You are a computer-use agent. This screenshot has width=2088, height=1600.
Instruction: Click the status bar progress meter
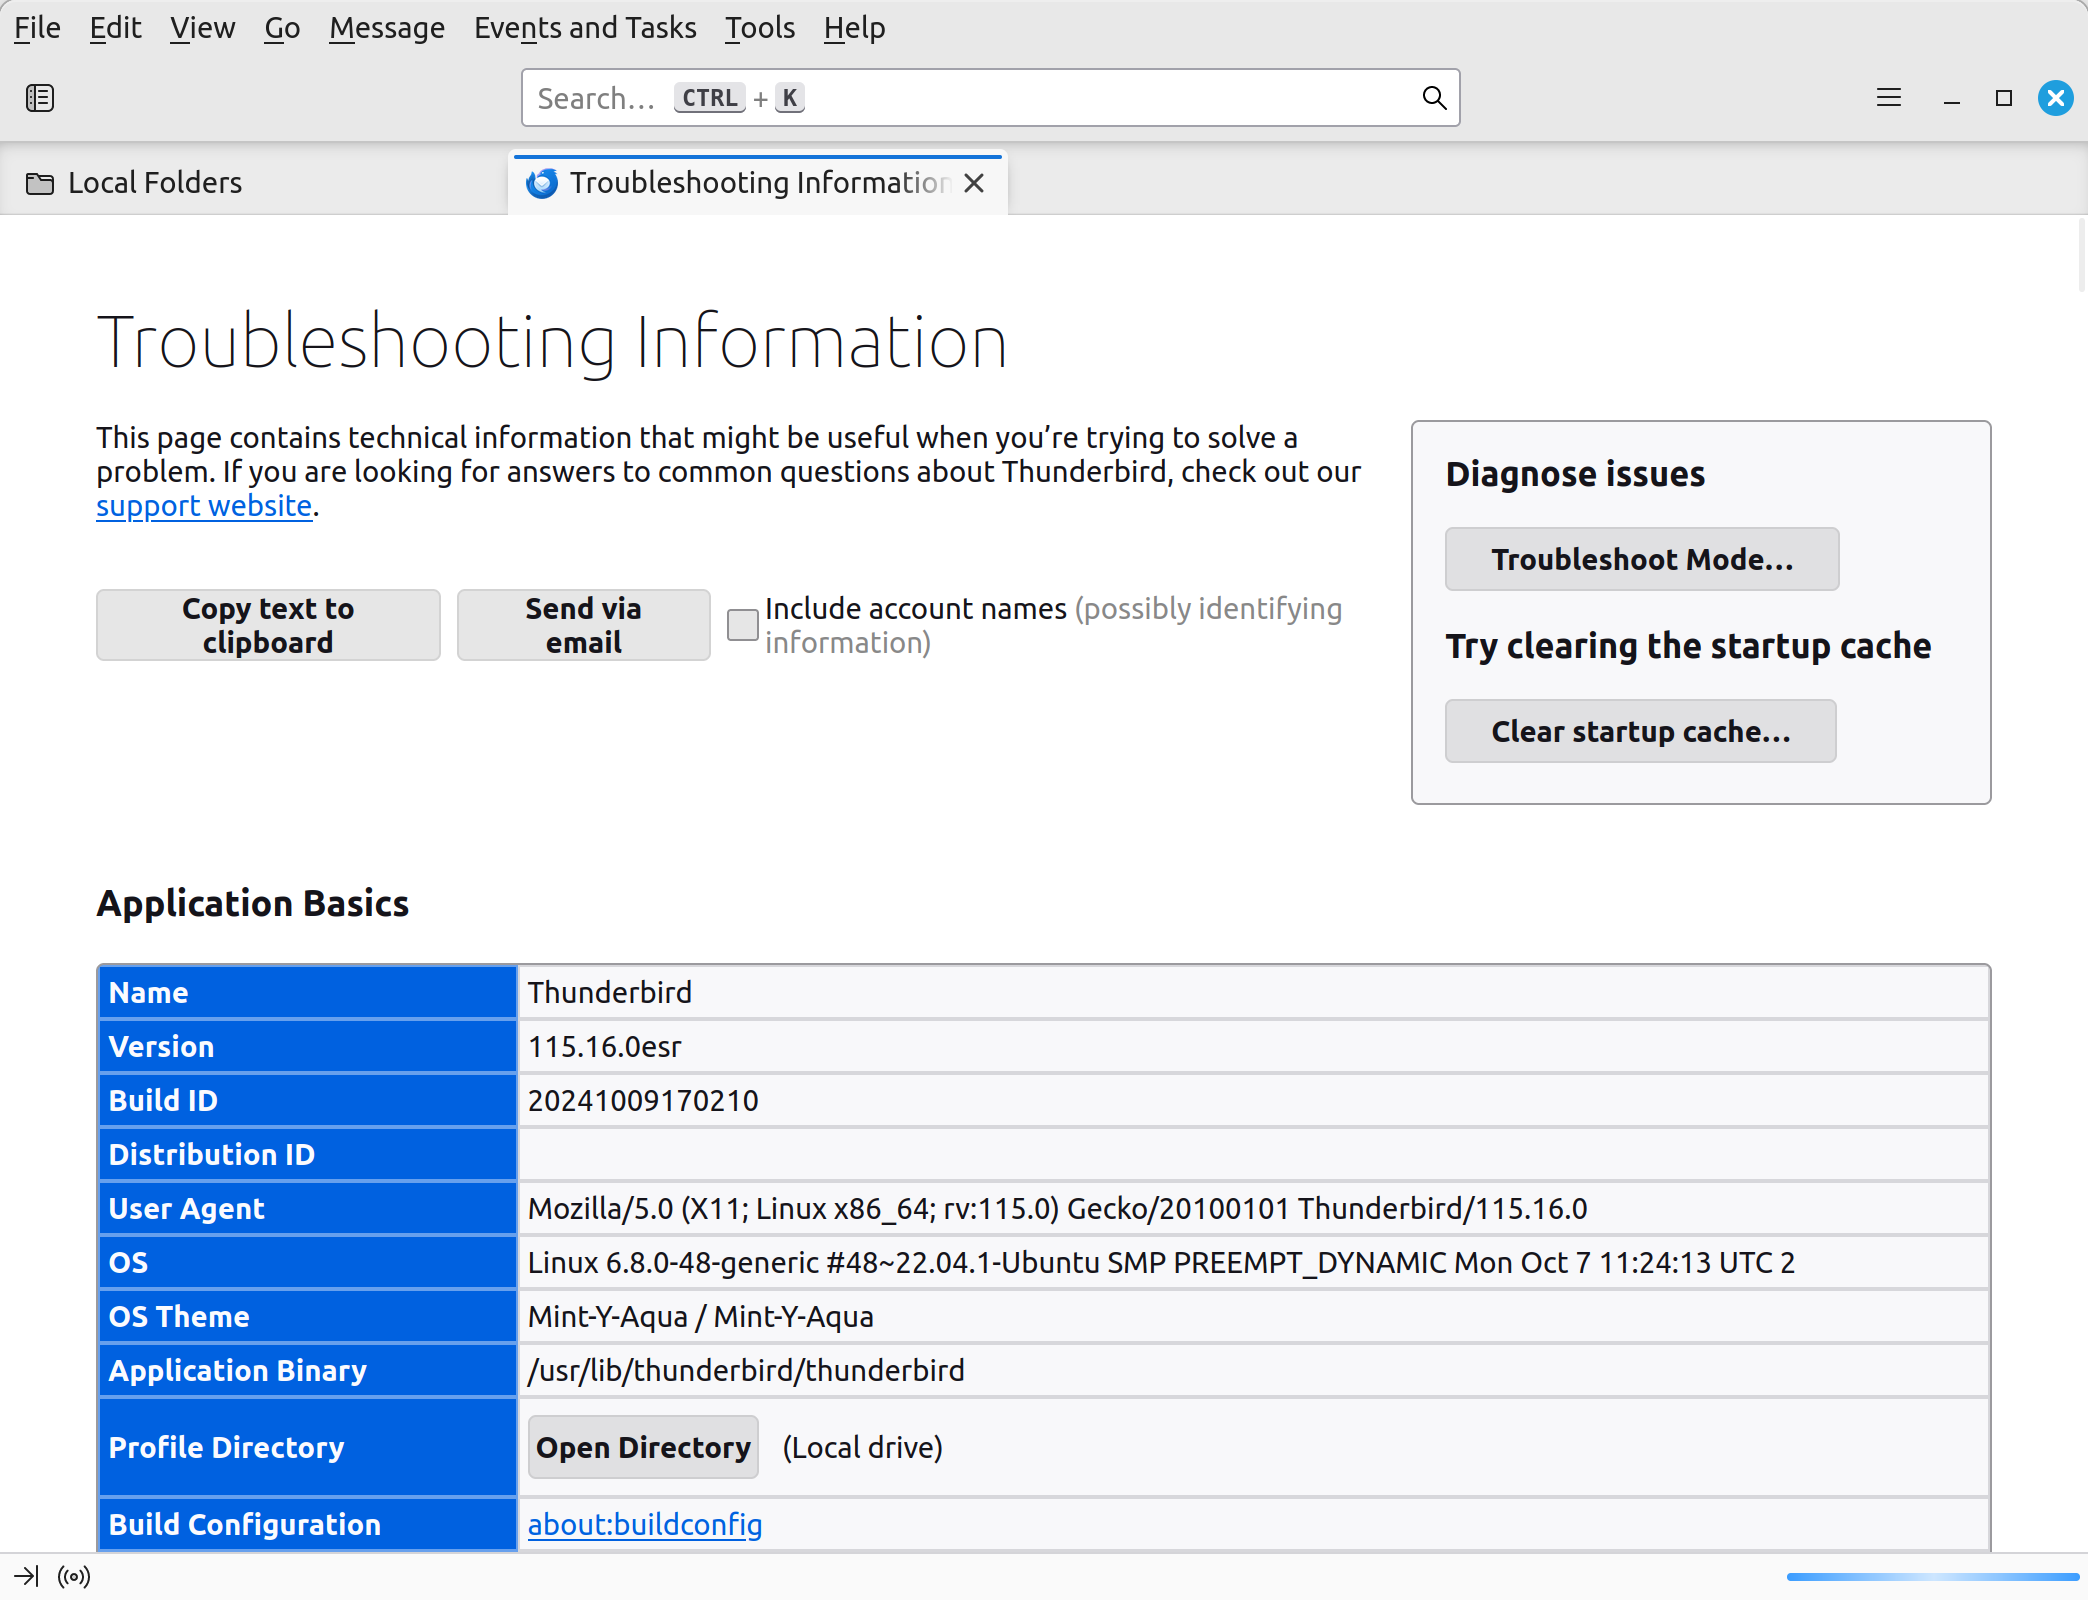pyautogui.click(x=1932, y=1577)
